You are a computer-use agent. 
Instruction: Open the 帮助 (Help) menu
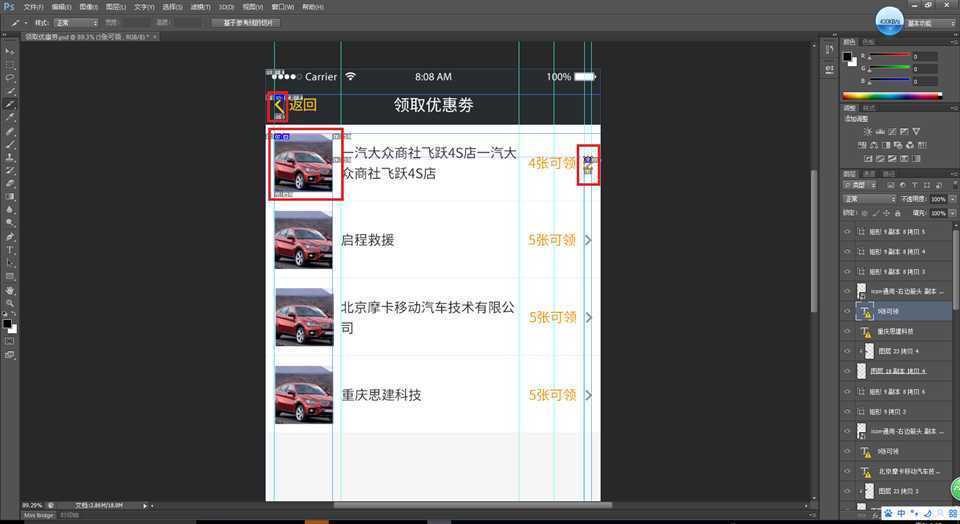[312, 7]
